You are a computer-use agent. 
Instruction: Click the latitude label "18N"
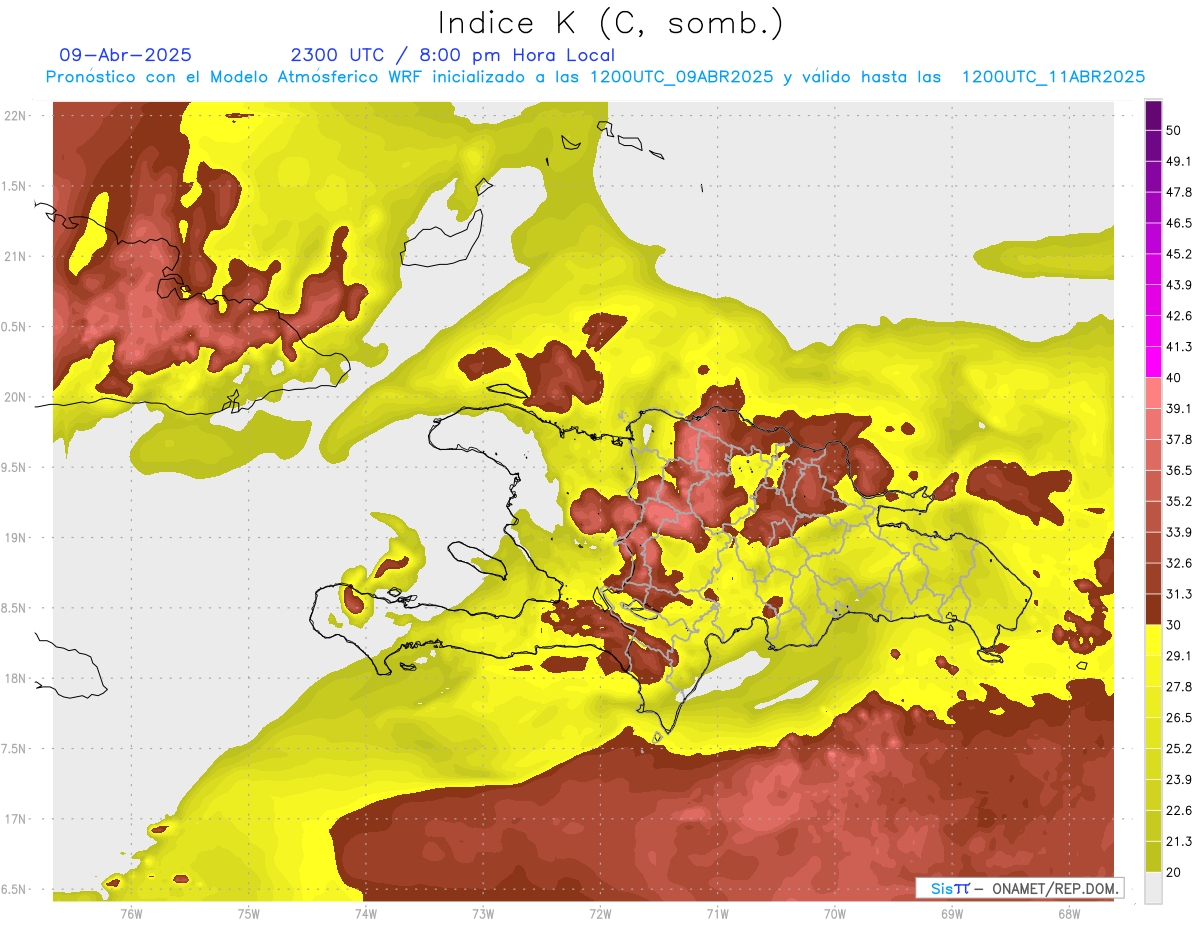[16, 679]
